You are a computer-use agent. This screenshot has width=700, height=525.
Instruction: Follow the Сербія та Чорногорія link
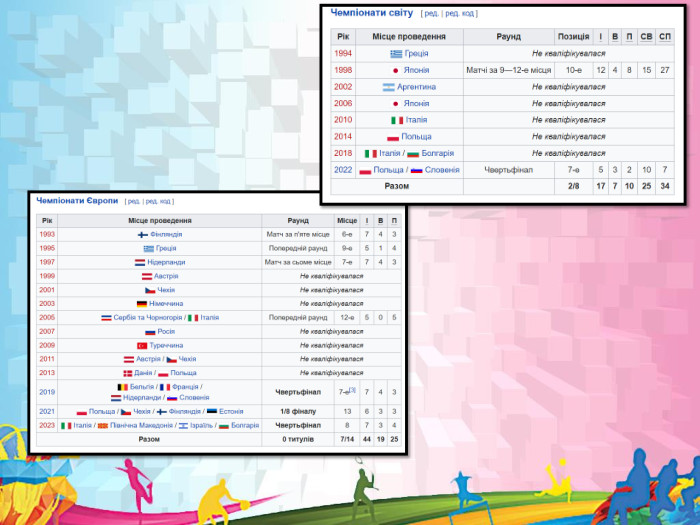148,317
